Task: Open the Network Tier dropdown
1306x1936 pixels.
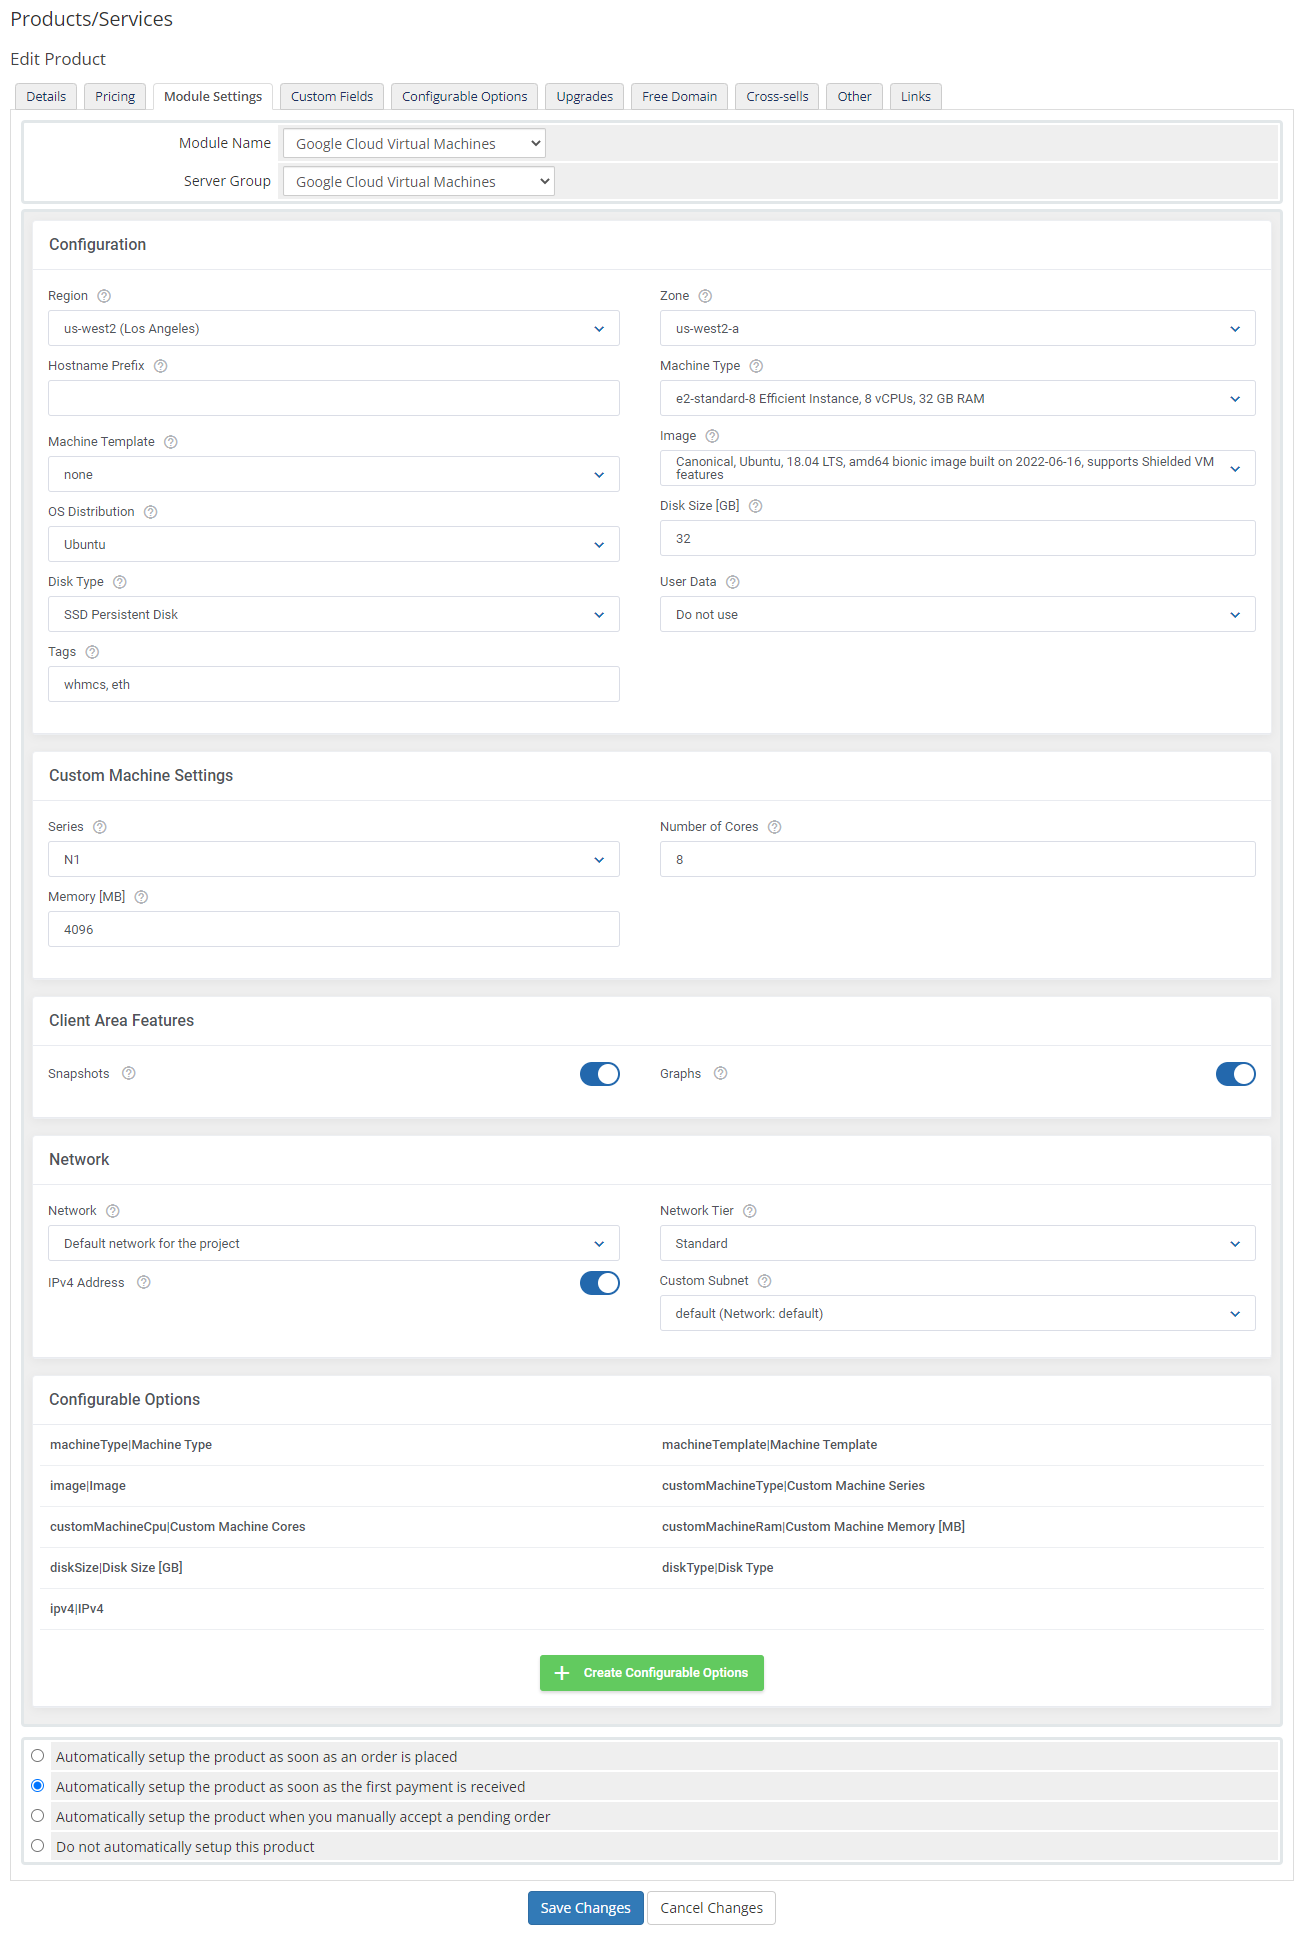Action: coord(958,1243)
